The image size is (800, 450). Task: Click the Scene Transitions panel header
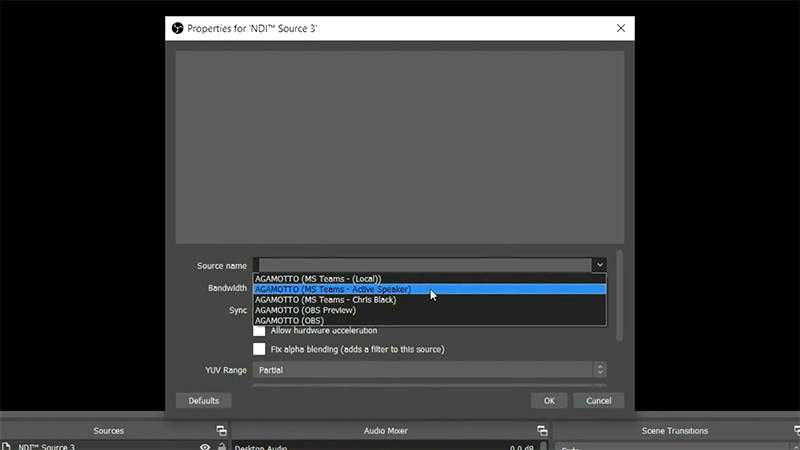tap(674, 431)
